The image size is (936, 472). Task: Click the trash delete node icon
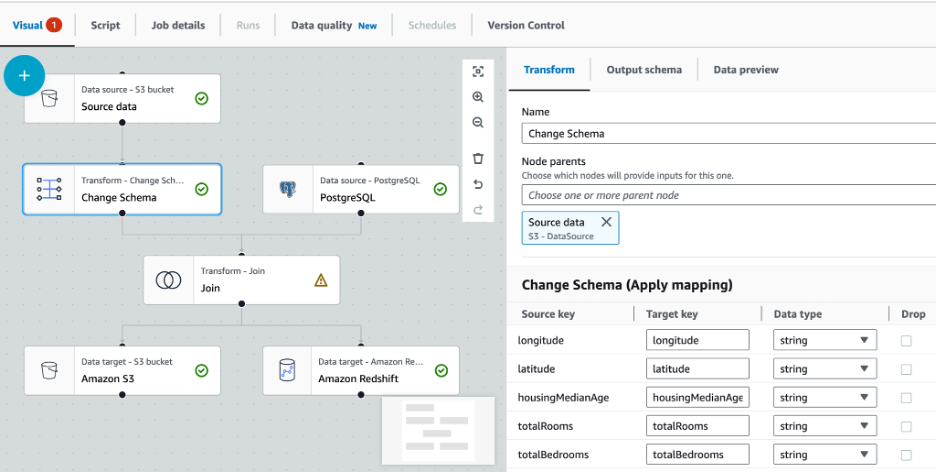pos(478,159)
